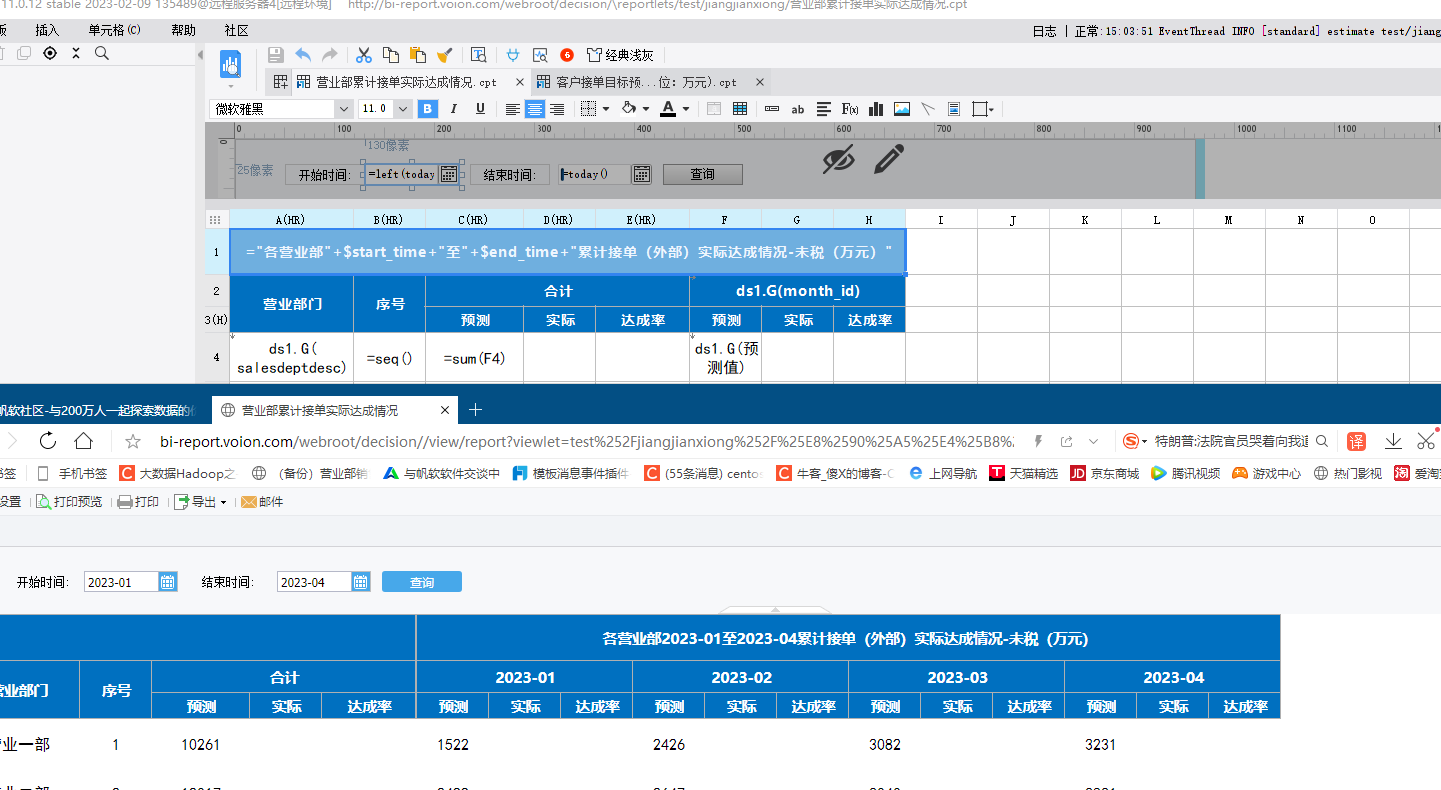Viewport: 1441px width, 790px height.
Task: Open the font color dropdown arrow
Action: 686,109
